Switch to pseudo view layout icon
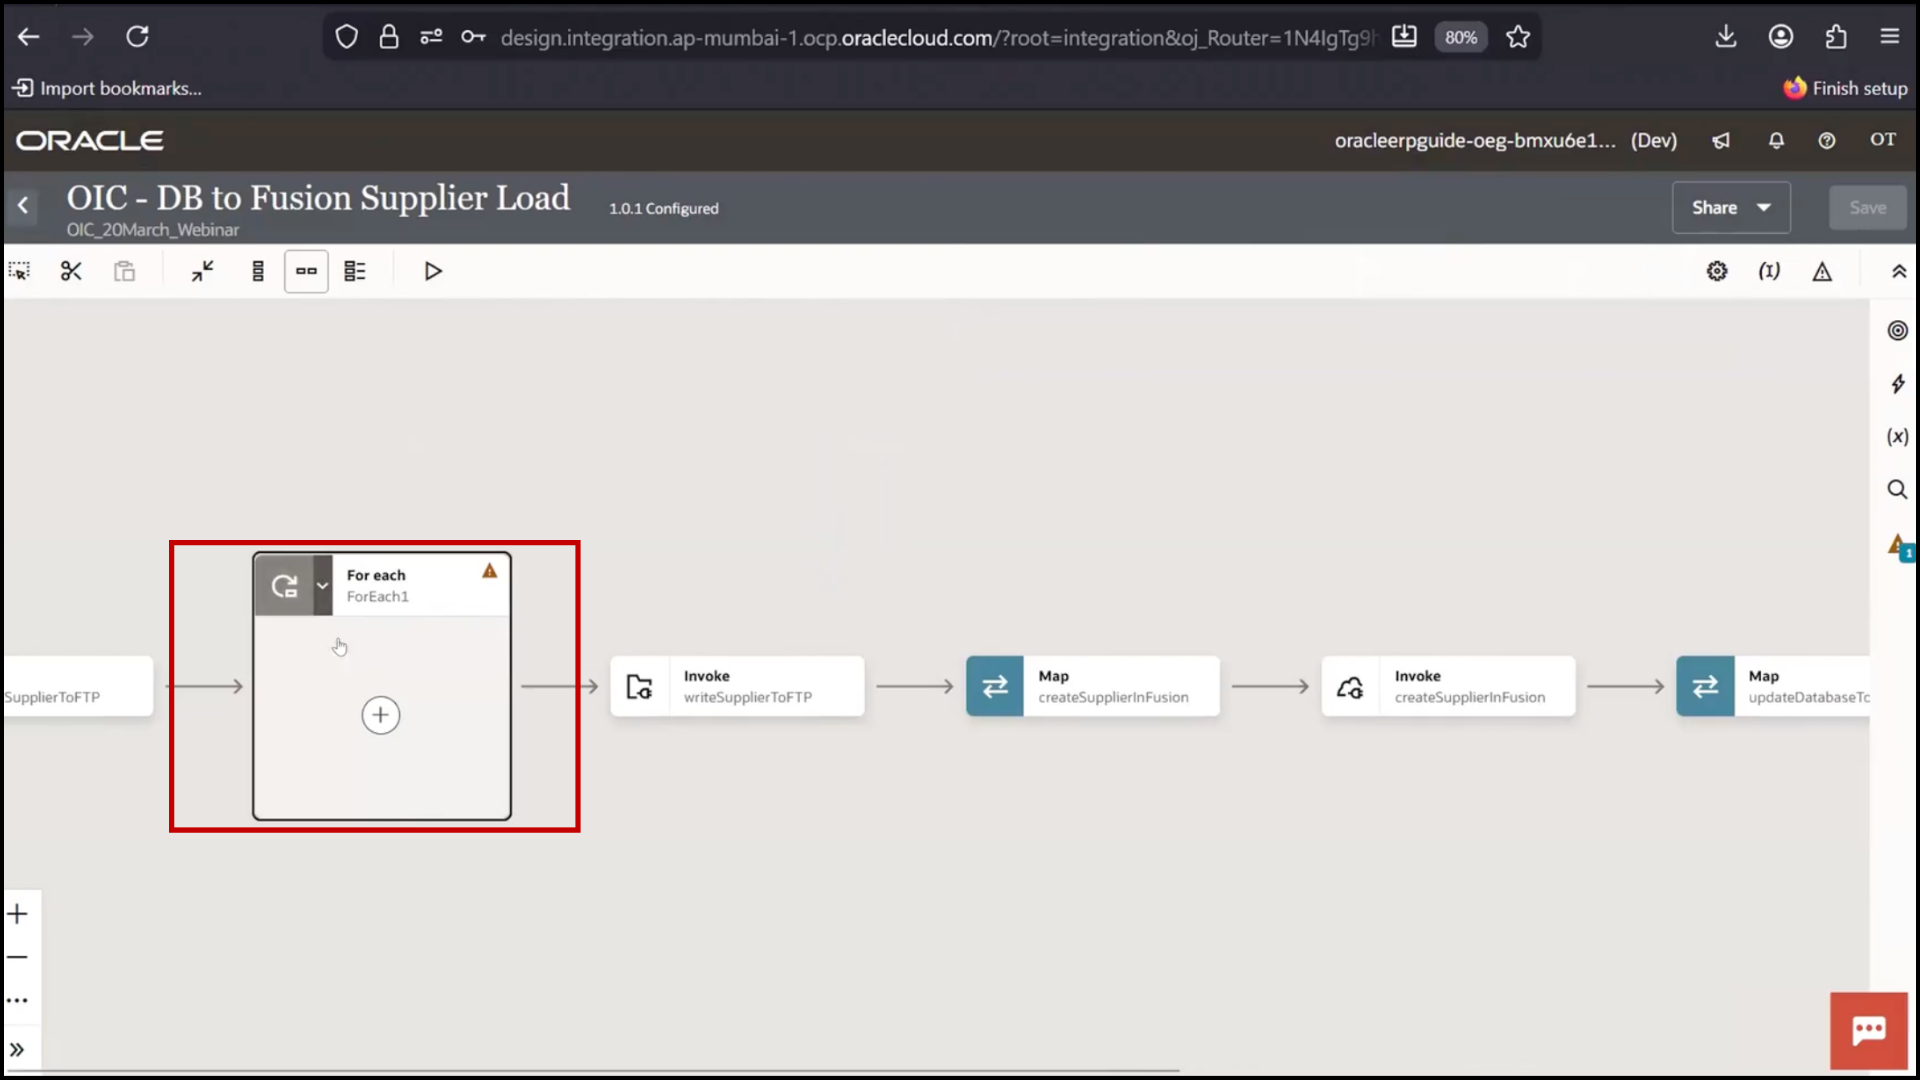 [x=355, y=272]
